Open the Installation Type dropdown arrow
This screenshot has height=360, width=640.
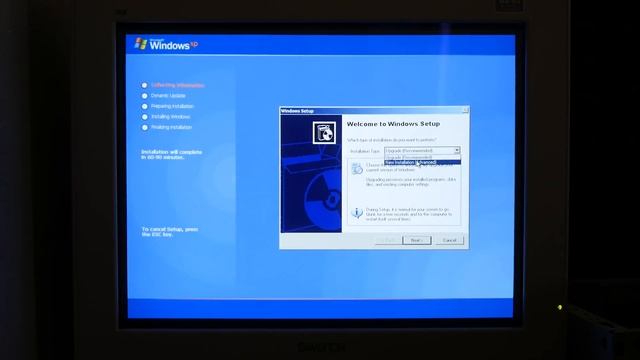coord(457,151)
